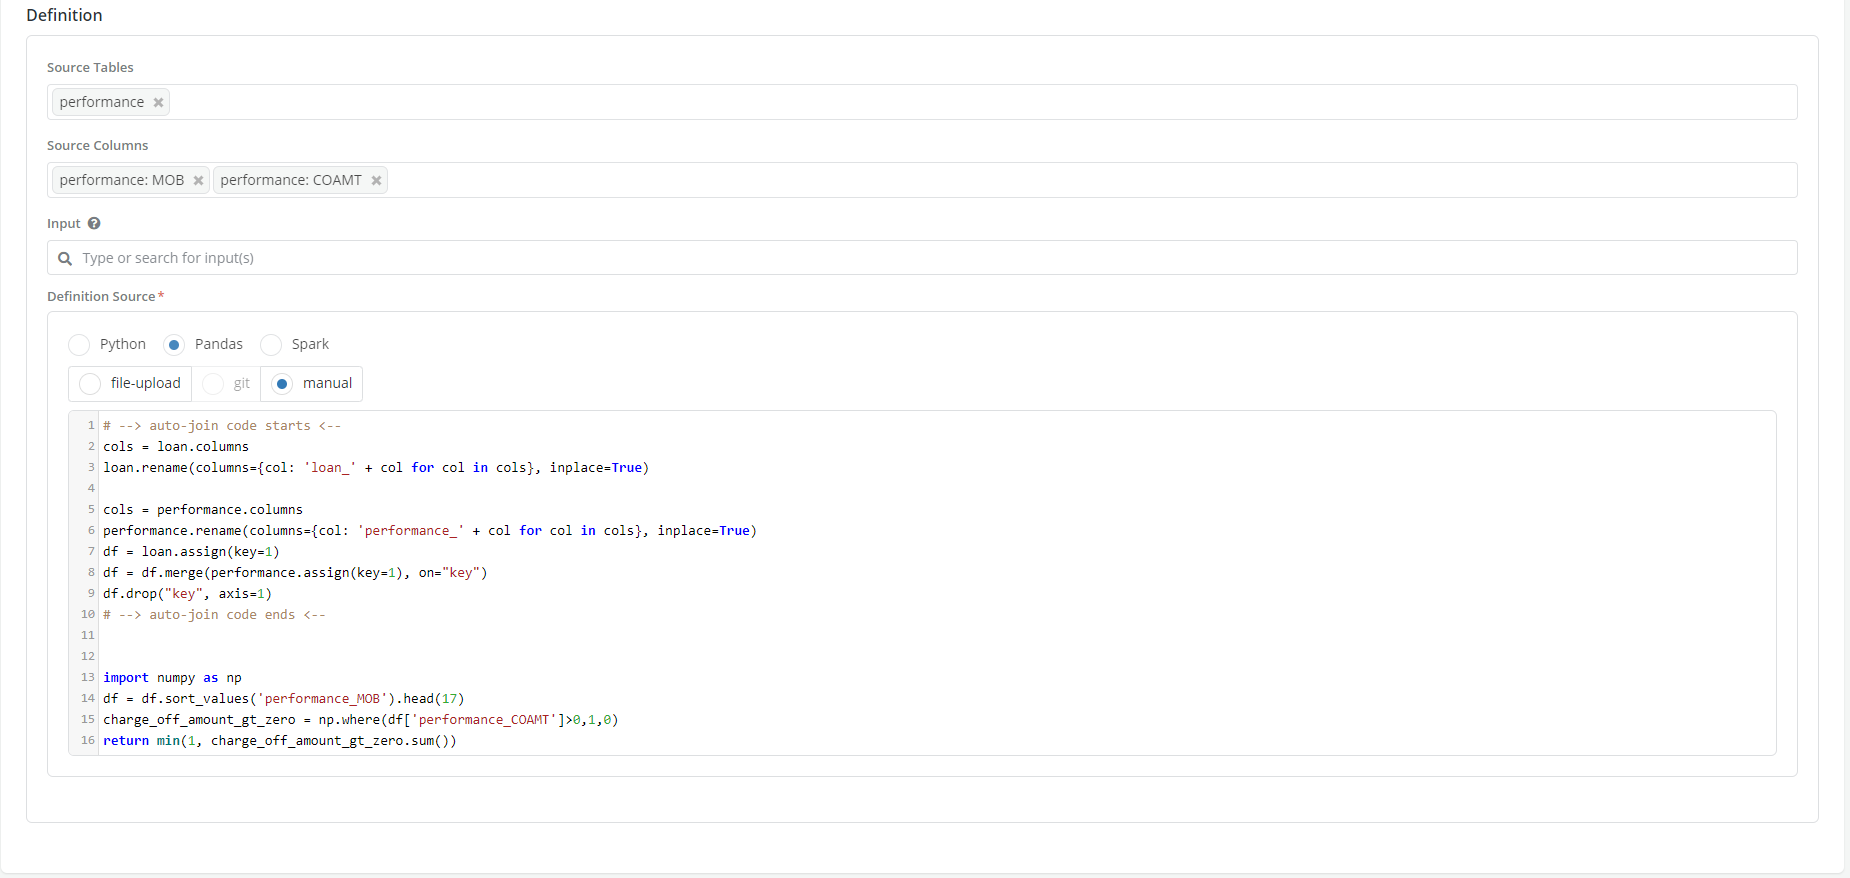This screenshot has width=1850, height=878.
Task: Click the return min line in code editor
Action: pyautogui.click(x=279, y=741)
